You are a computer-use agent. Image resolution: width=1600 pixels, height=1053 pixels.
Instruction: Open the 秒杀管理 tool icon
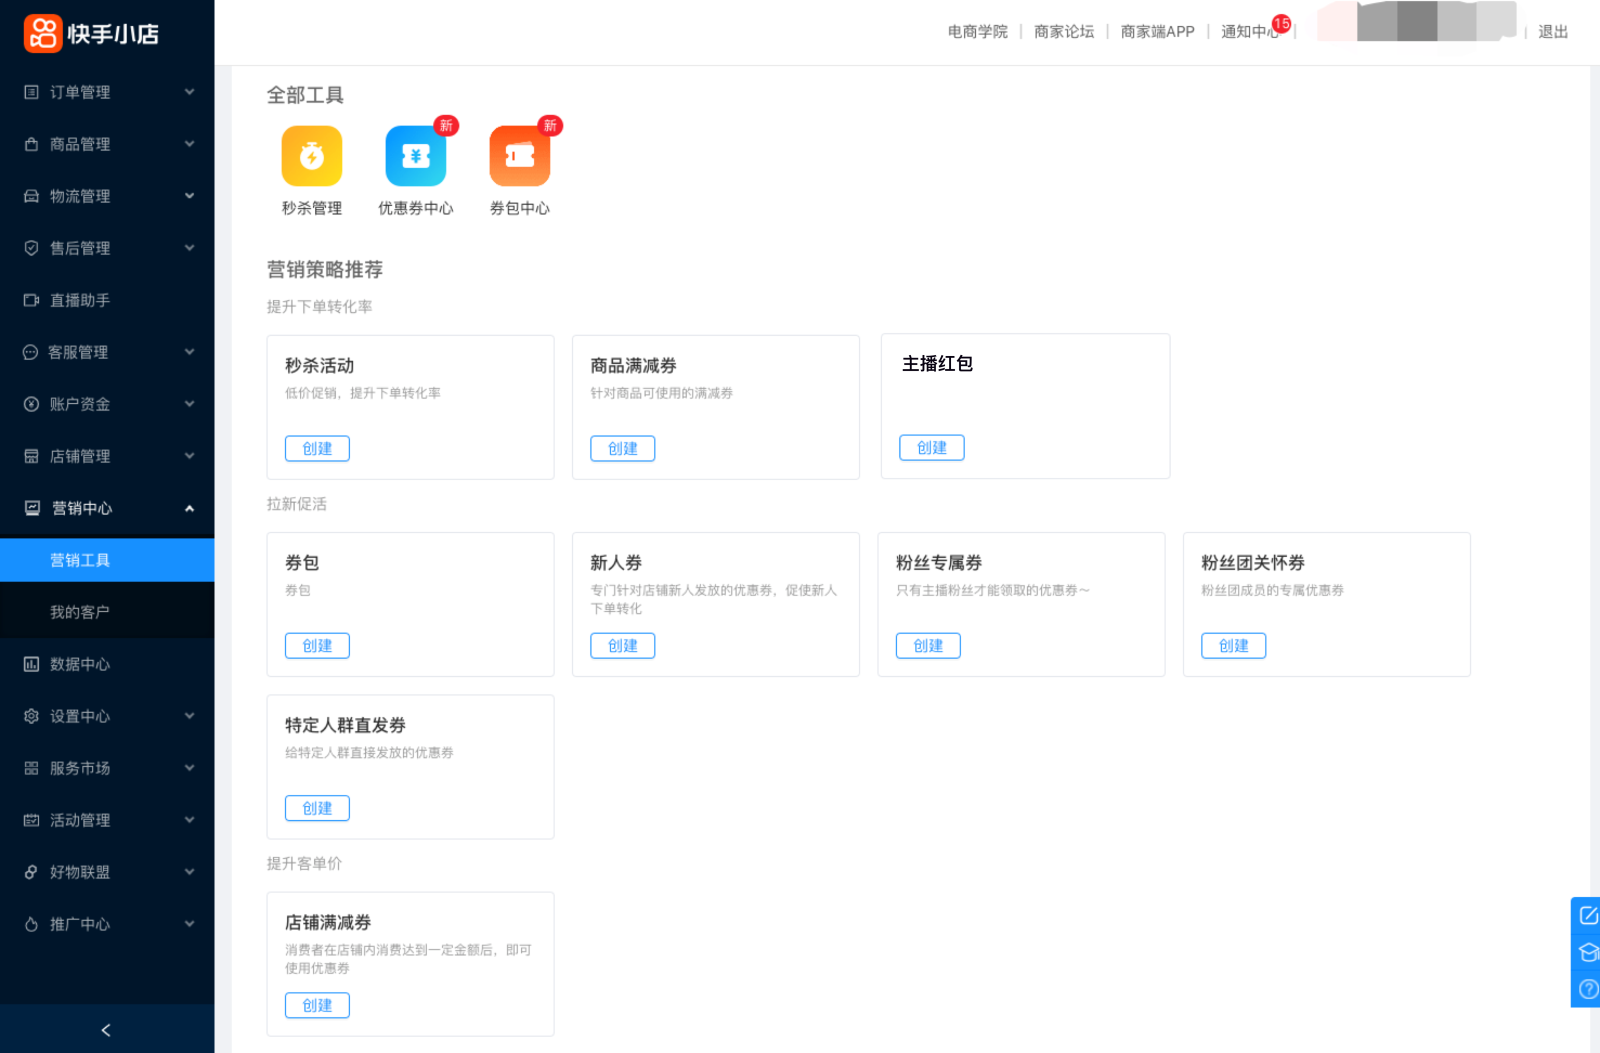pyautogui.click(x=311, y=156)
